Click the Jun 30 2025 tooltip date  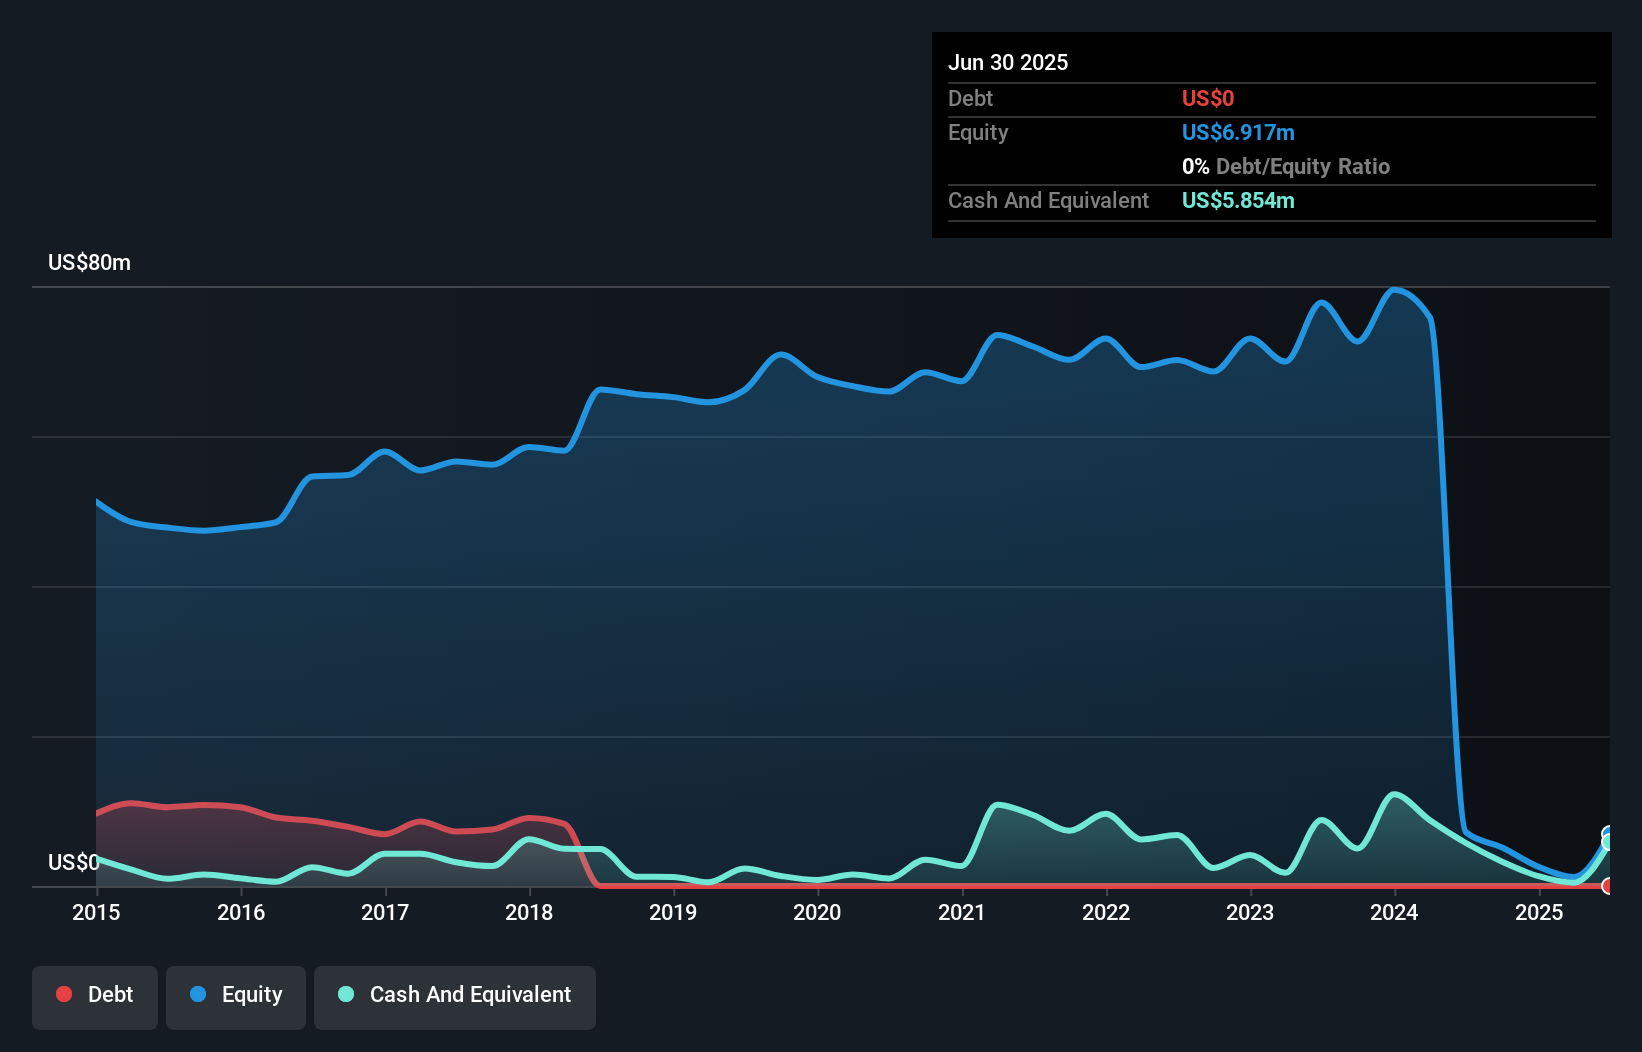pos(1008,62)
